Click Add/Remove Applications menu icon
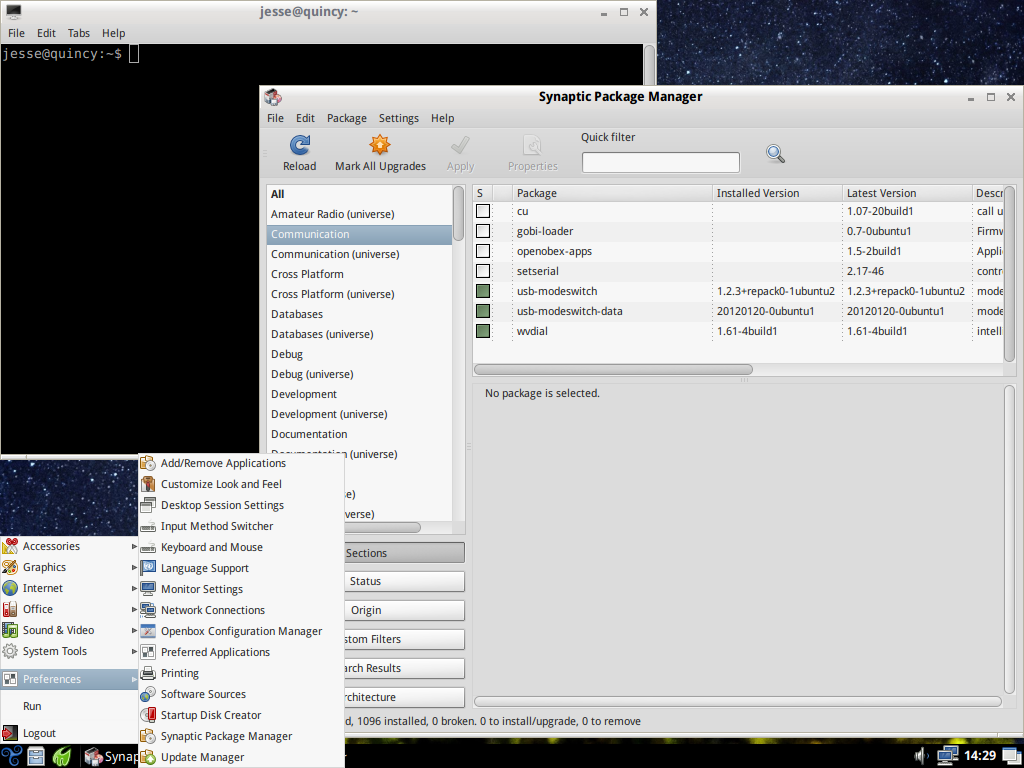The image size is (1024, 768). click(148, 463)
